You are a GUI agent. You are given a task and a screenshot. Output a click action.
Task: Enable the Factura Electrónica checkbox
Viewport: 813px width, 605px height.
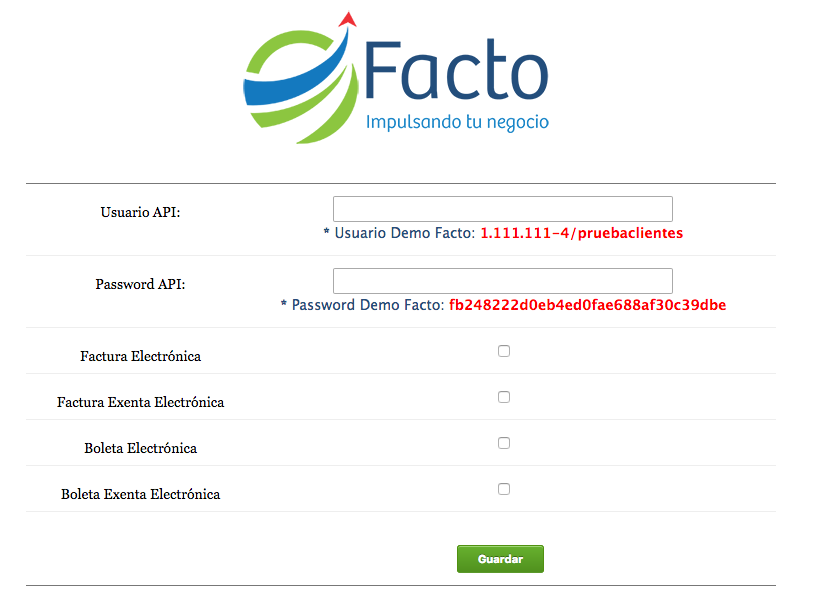coord(504,351)
